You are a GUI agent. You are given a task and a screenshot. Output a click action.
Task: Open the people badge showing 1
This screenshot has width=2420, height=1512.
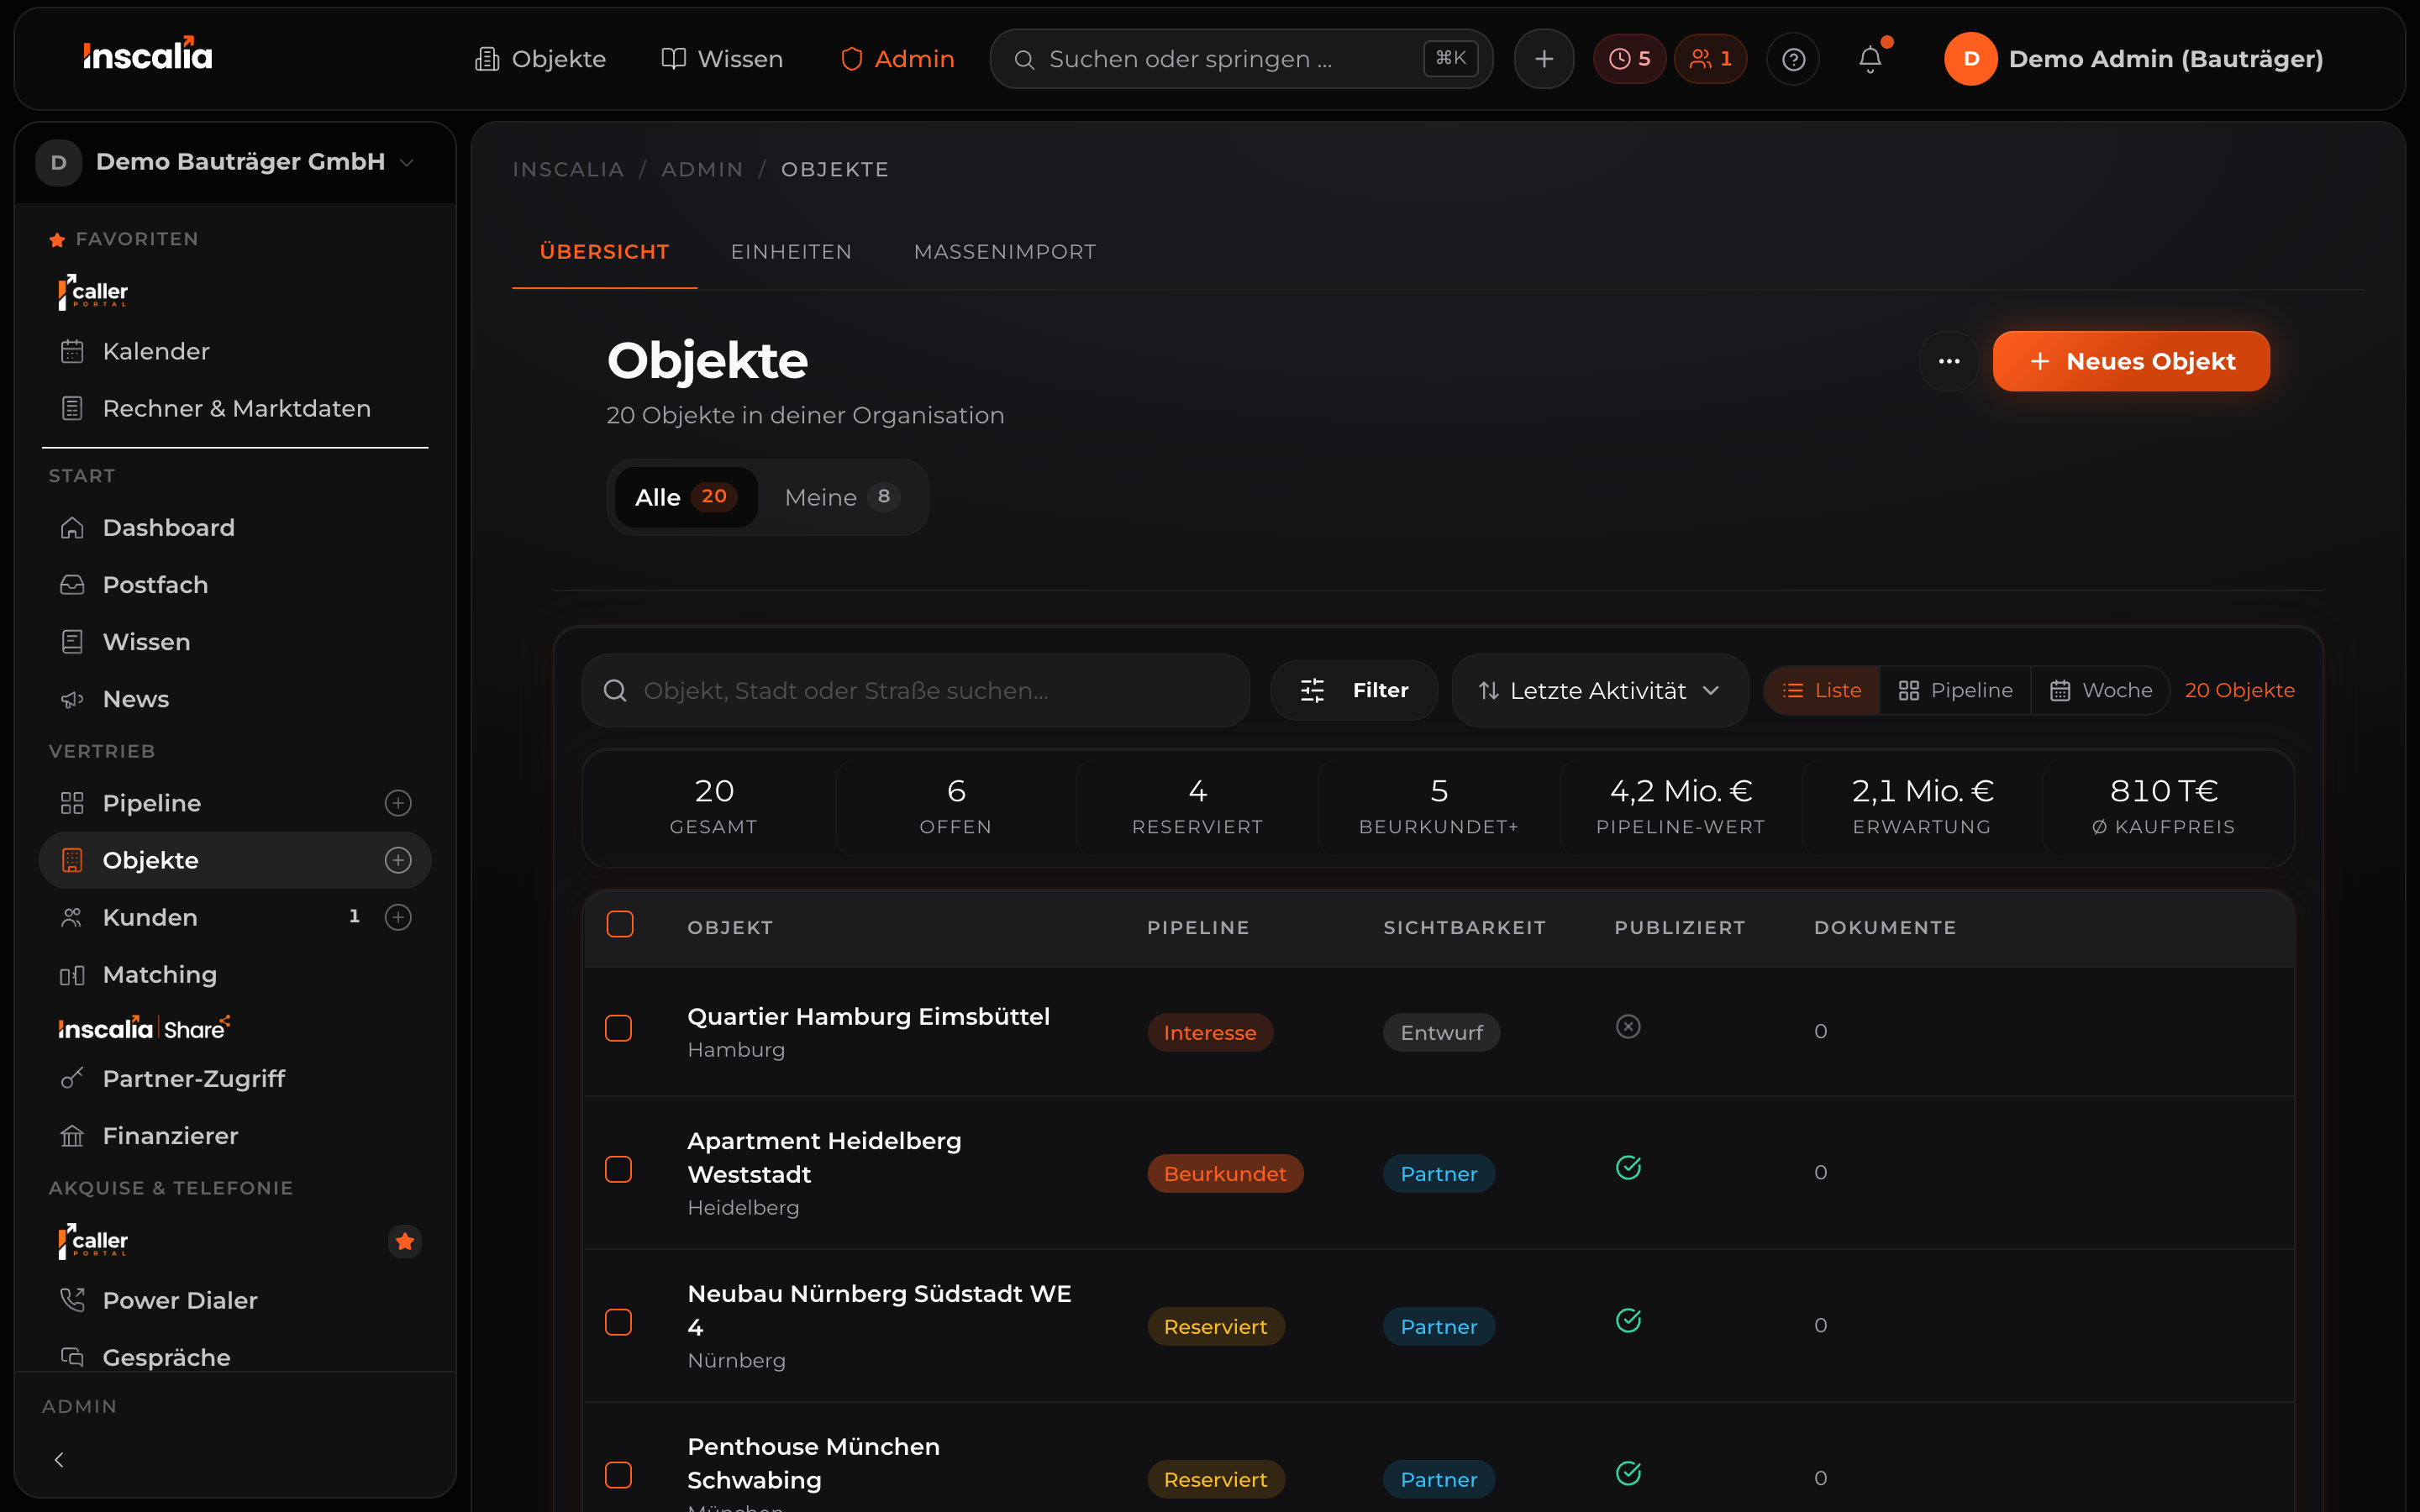(1710, 59)
